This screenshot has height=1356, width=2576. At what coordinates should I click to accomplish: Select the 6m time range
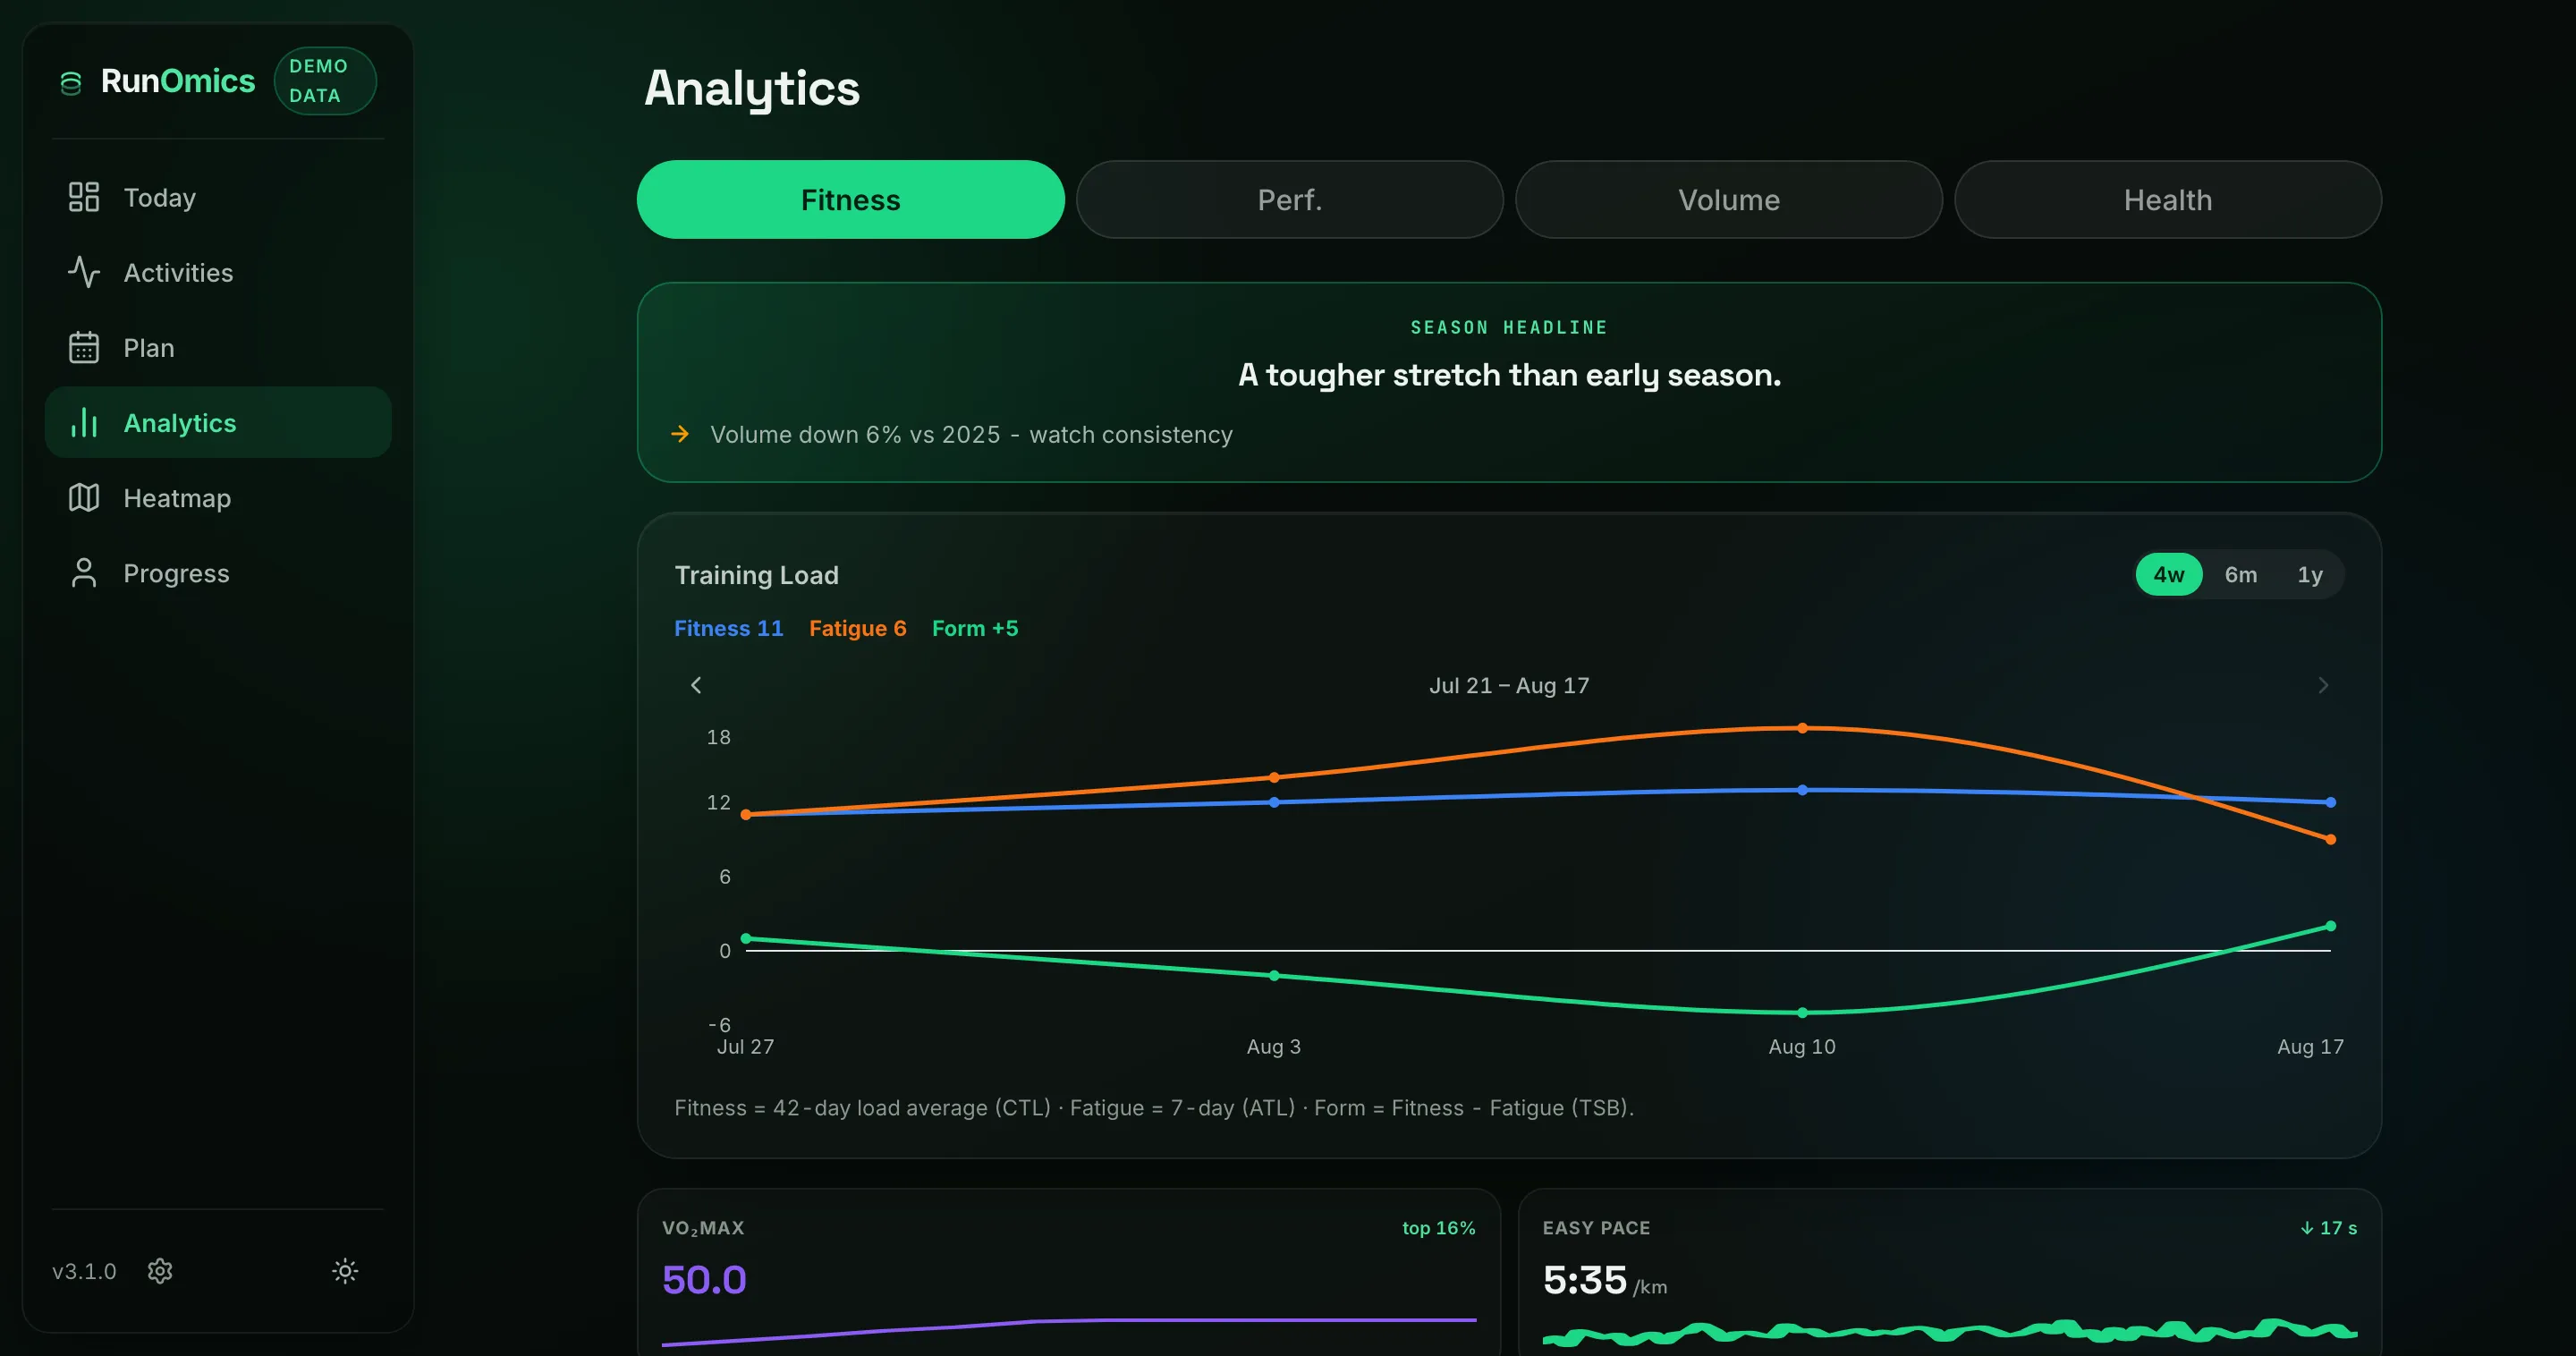pyautogui.click(x=2240, y=575)
